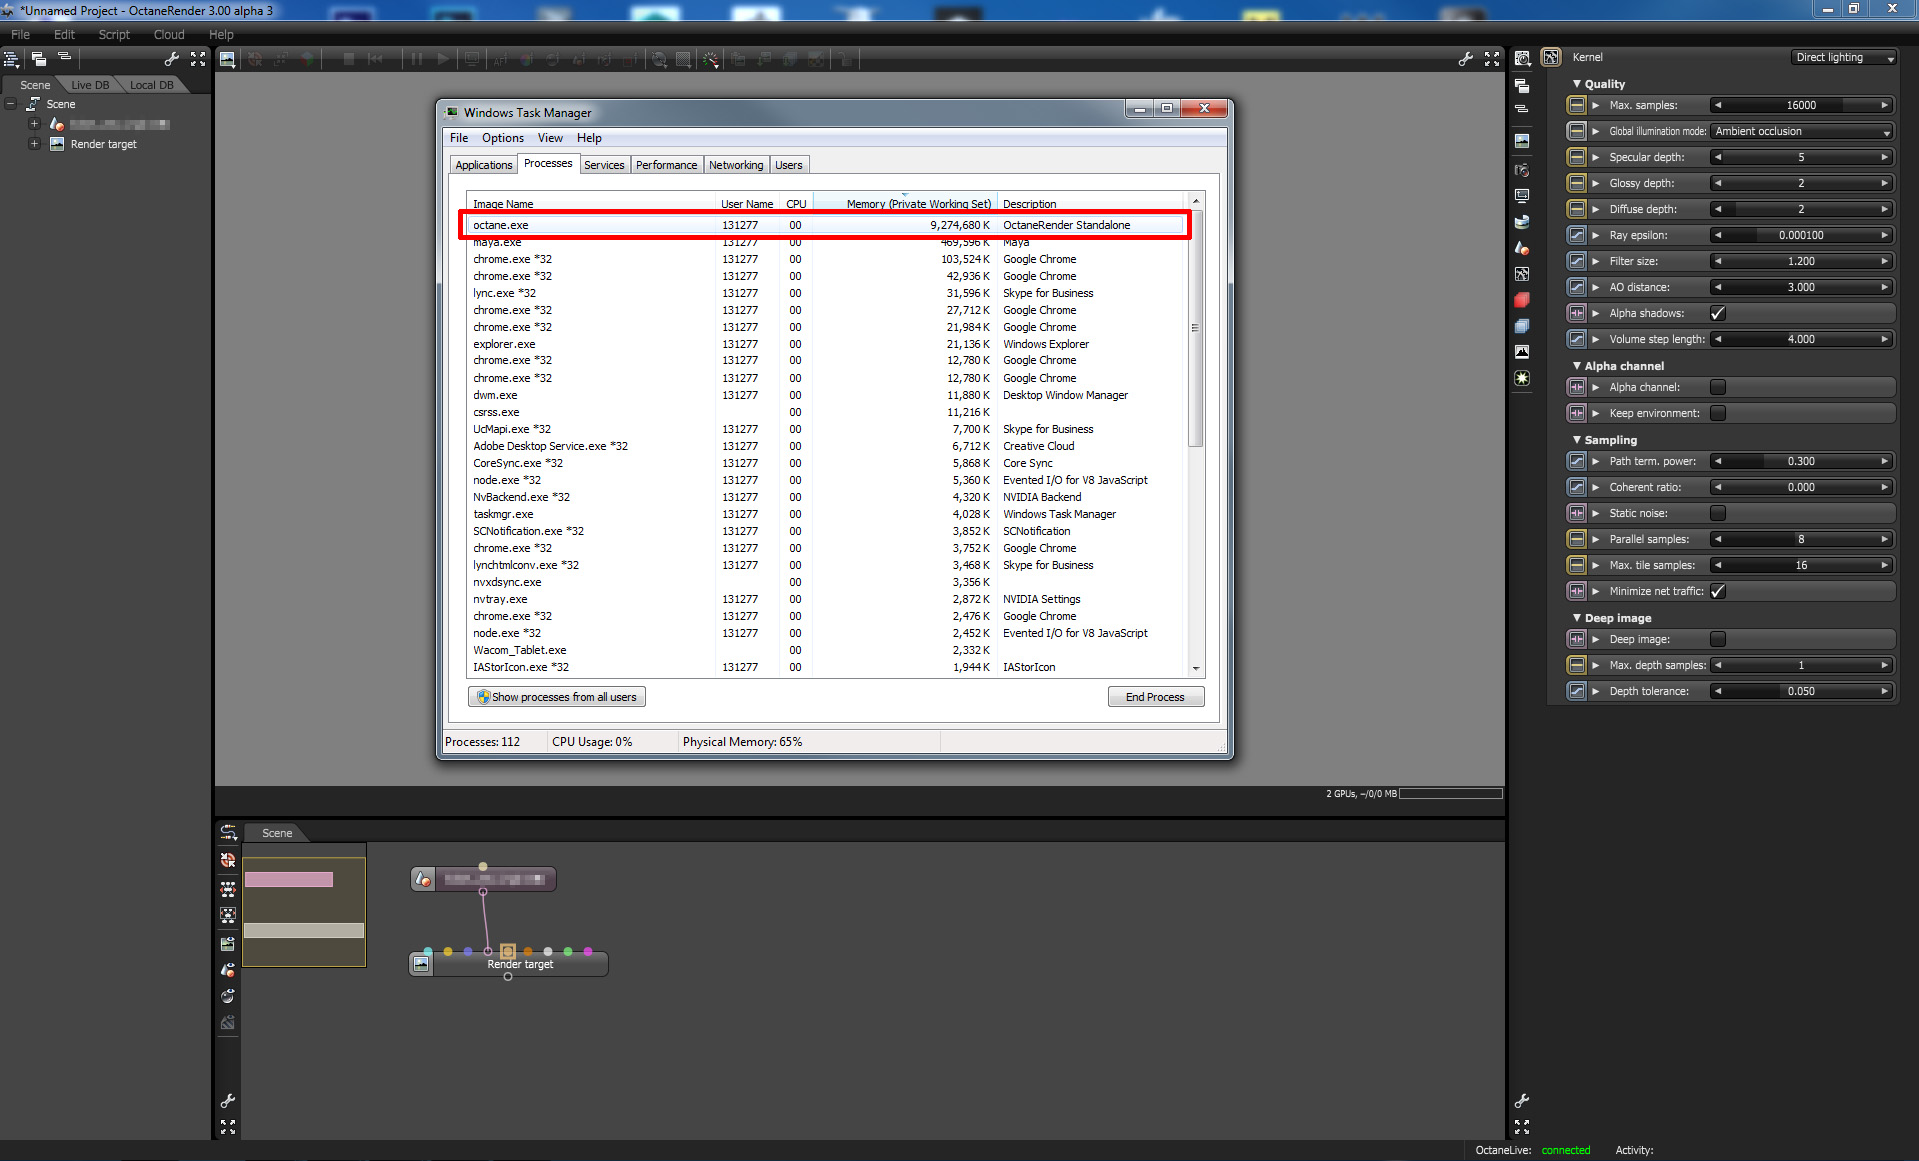
Task: Collapse the Quality section
Action: coord(1577,84)
